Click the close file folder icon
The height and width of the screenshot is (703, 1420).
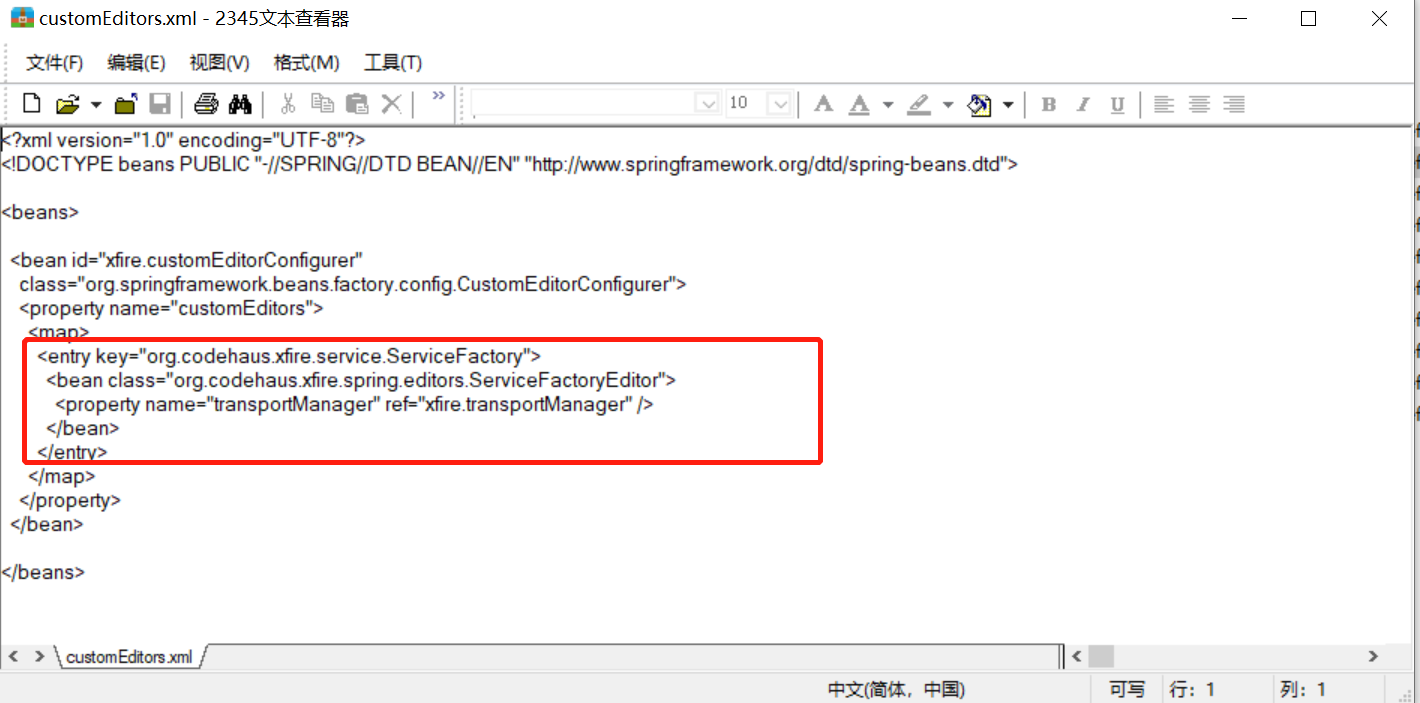point(126,104)
